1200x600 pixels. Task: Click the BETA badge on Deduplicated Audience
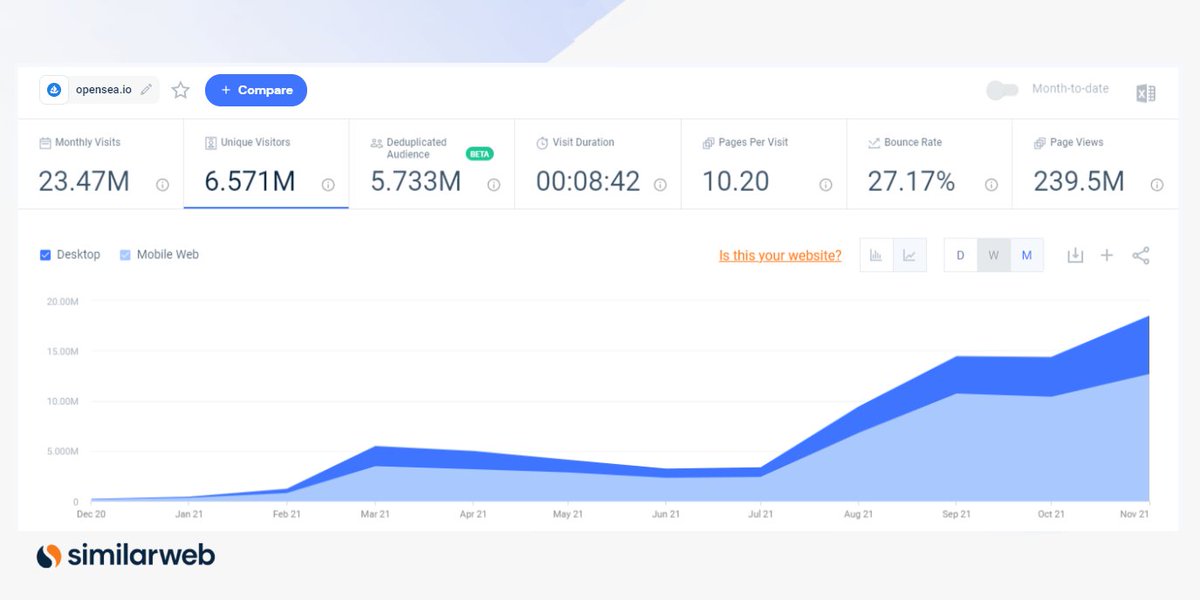pyautogui.click(x=480, y=154)
